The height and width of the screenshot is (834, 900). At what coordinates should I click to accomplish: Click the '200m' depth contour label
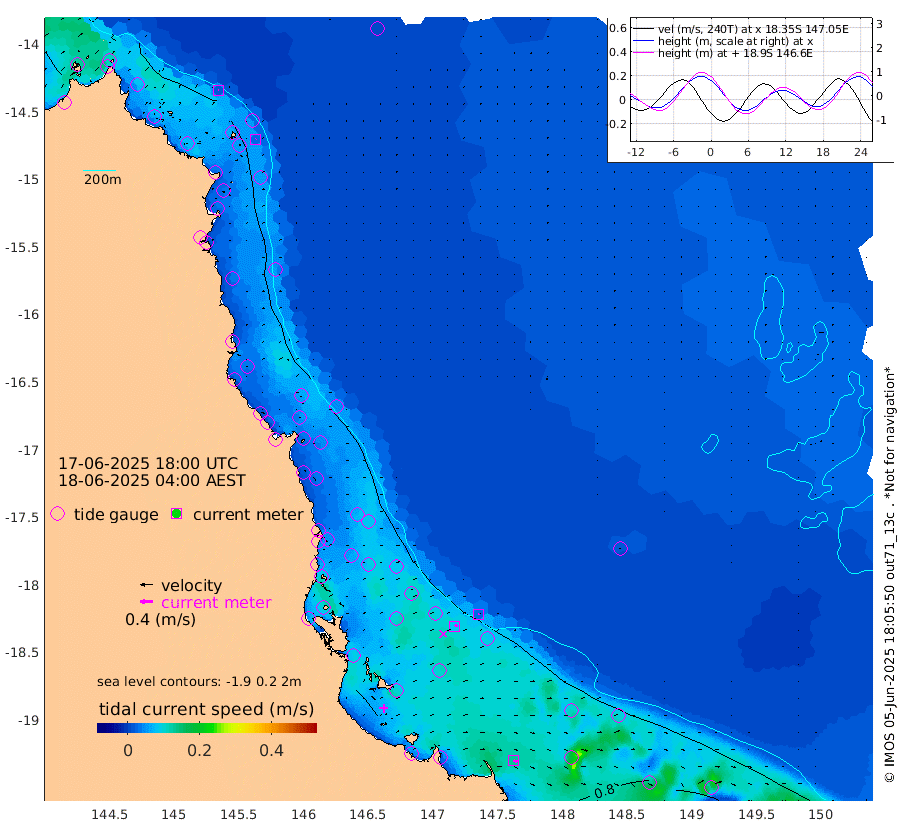tap(103, 179)
